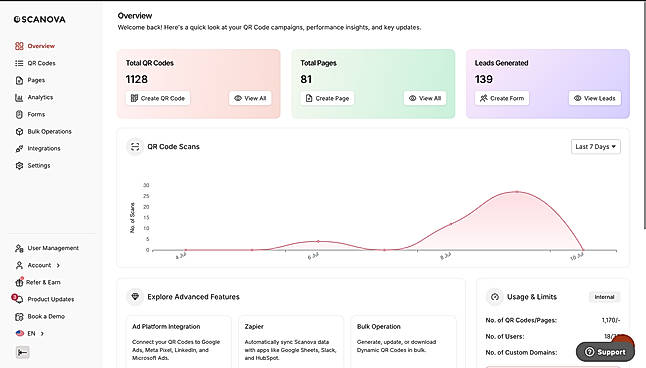Click the No. of Users label
Screen dimensions: 646x368
click(505, 336)
